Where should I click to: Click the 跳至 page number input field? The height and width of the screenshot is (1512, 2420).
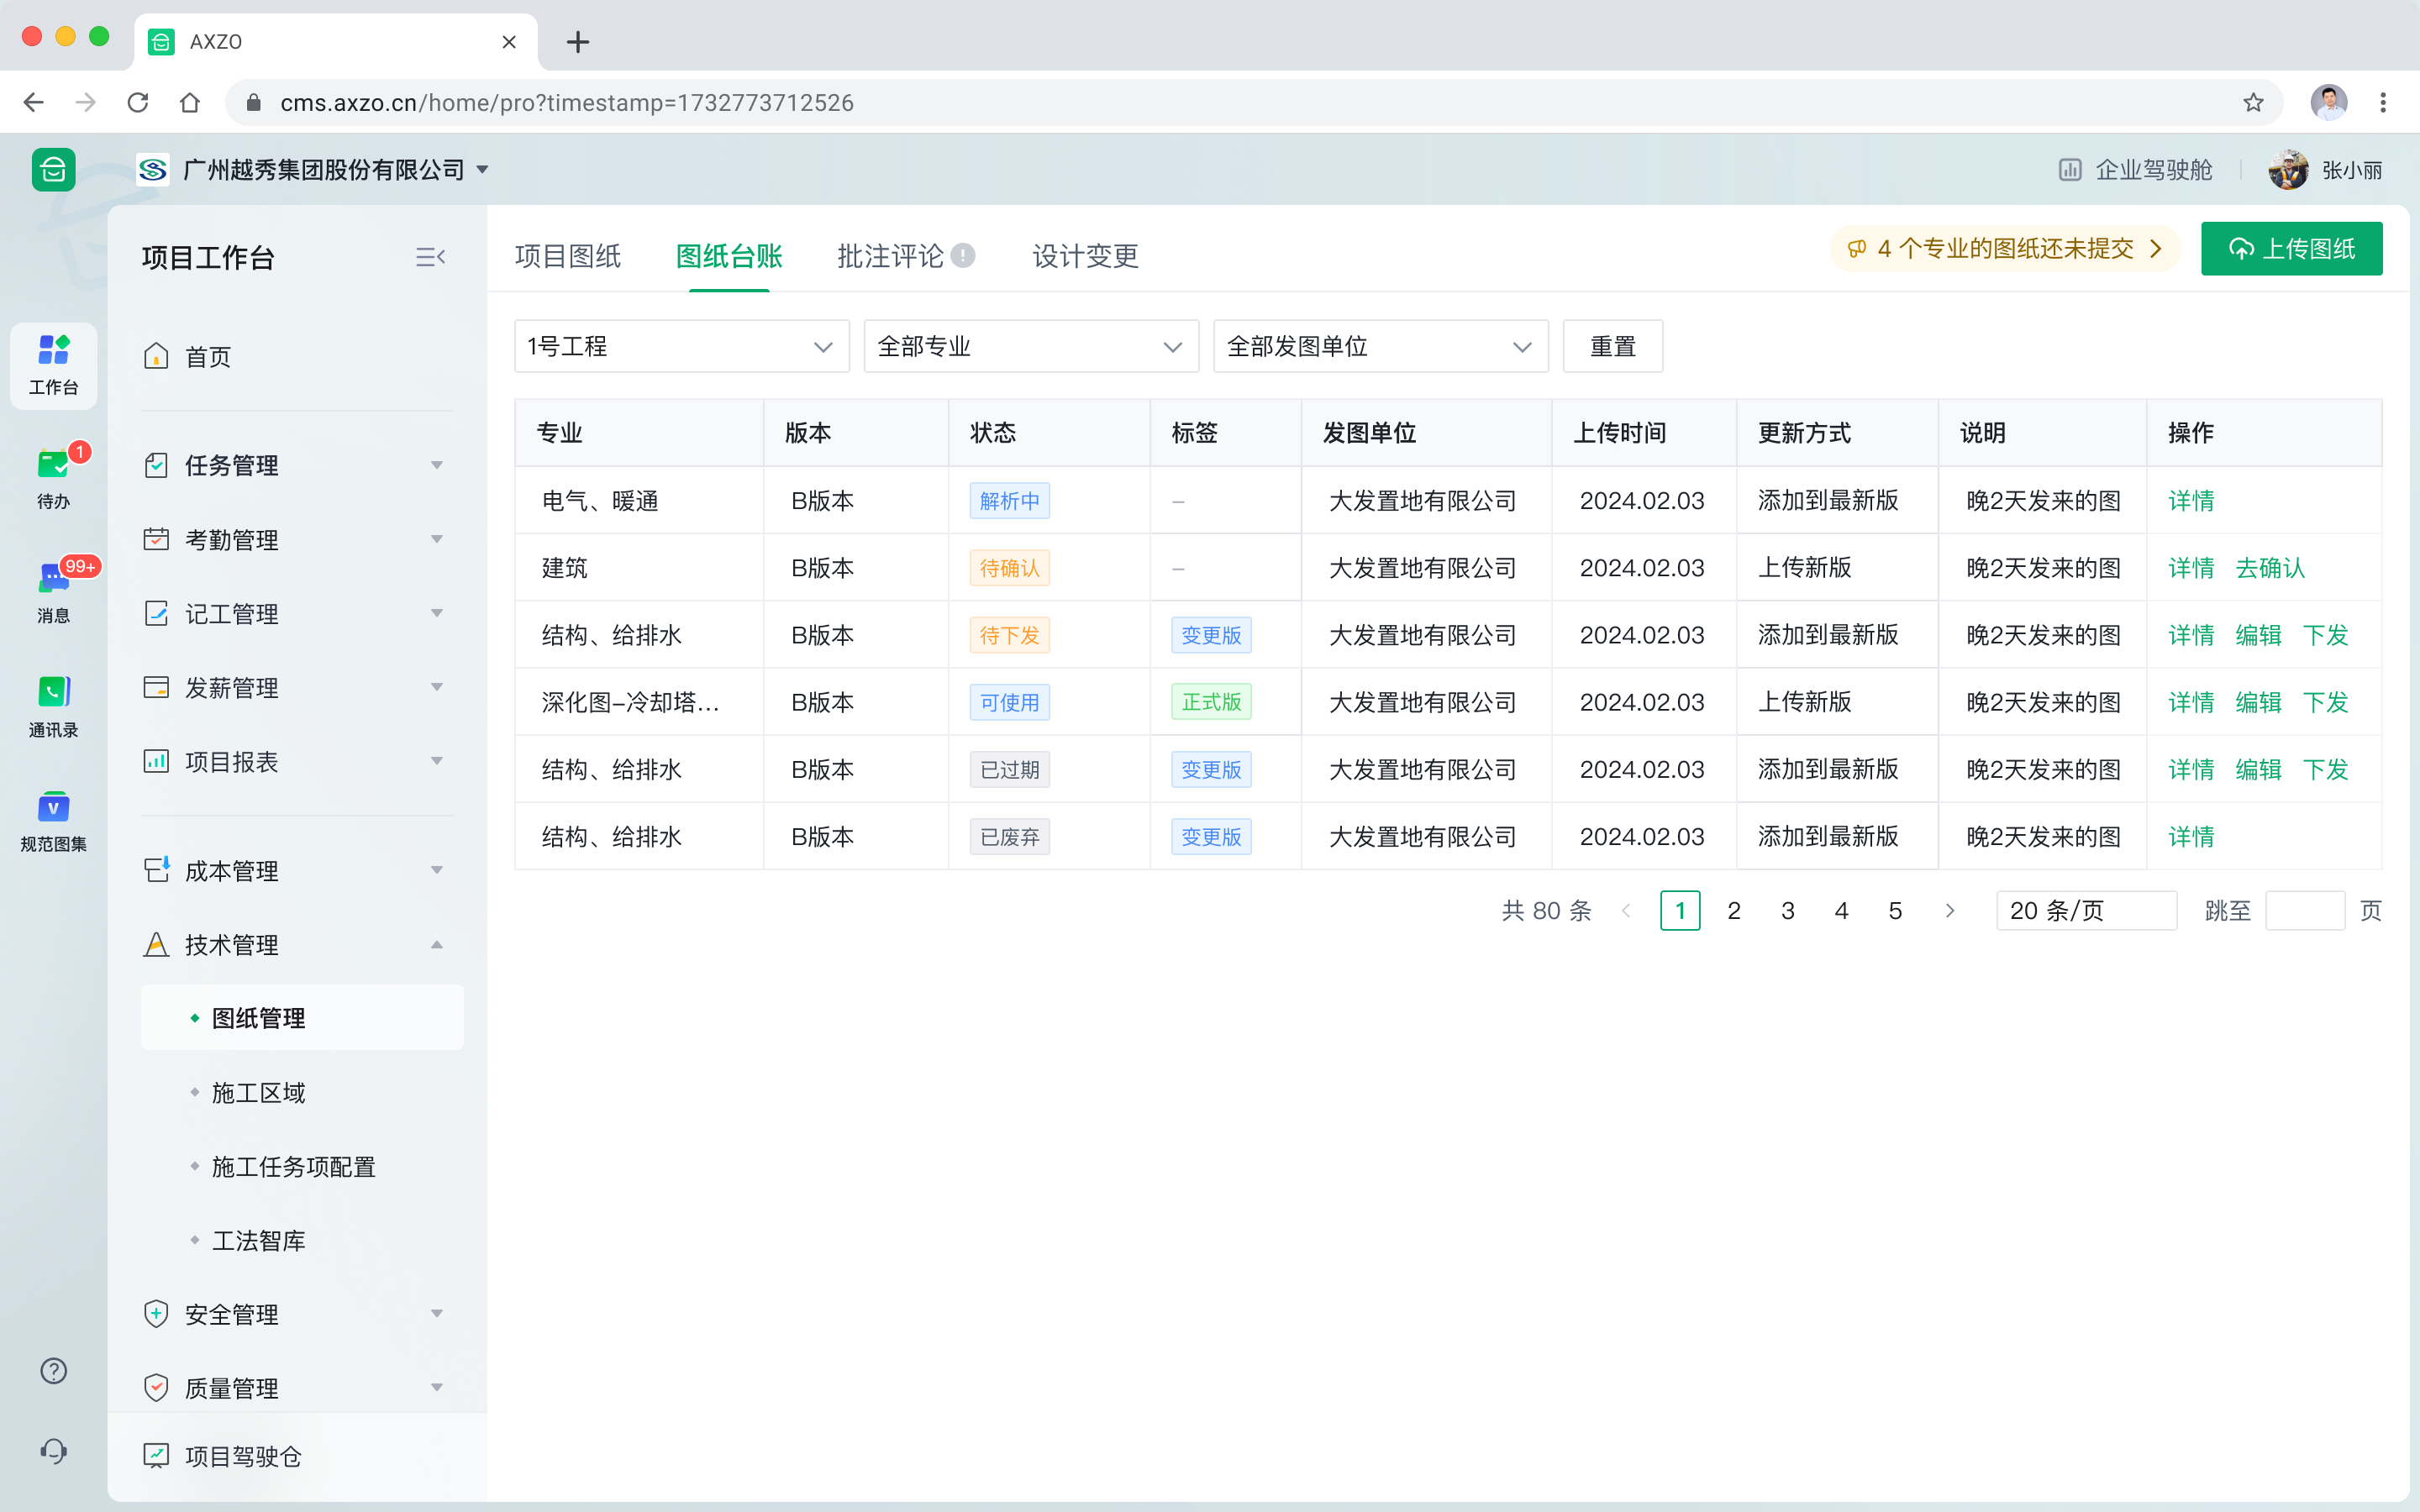tap(2305, 910)
